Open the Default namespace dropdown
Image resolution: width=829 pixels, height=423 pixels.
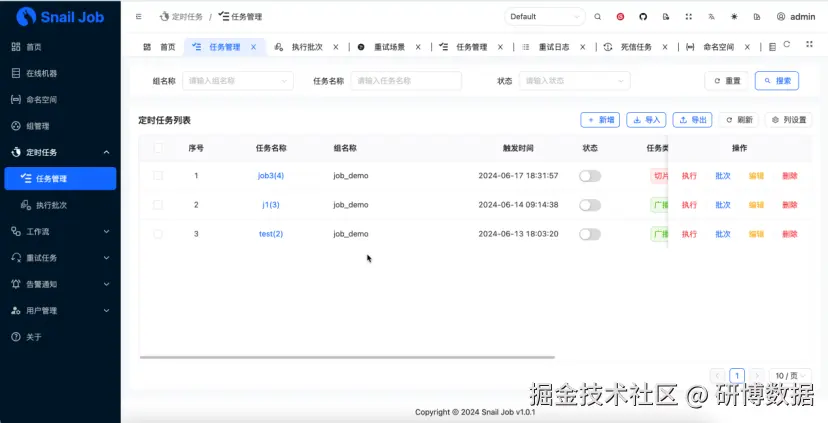click(x=545, y=17)
